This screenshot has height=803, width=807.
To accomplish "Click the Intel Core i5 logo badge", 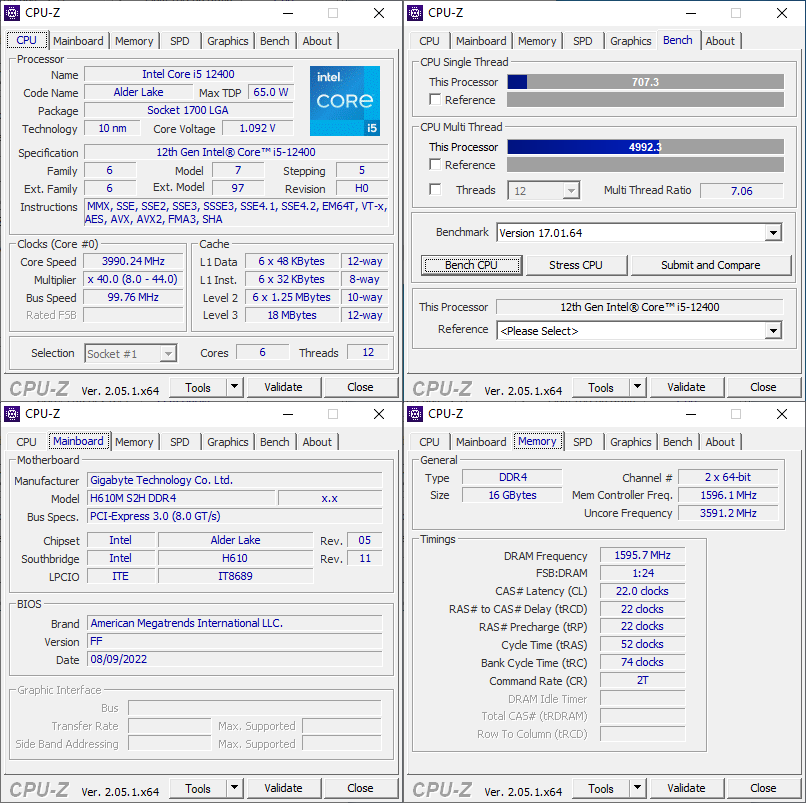I will (x=345, y=101).
